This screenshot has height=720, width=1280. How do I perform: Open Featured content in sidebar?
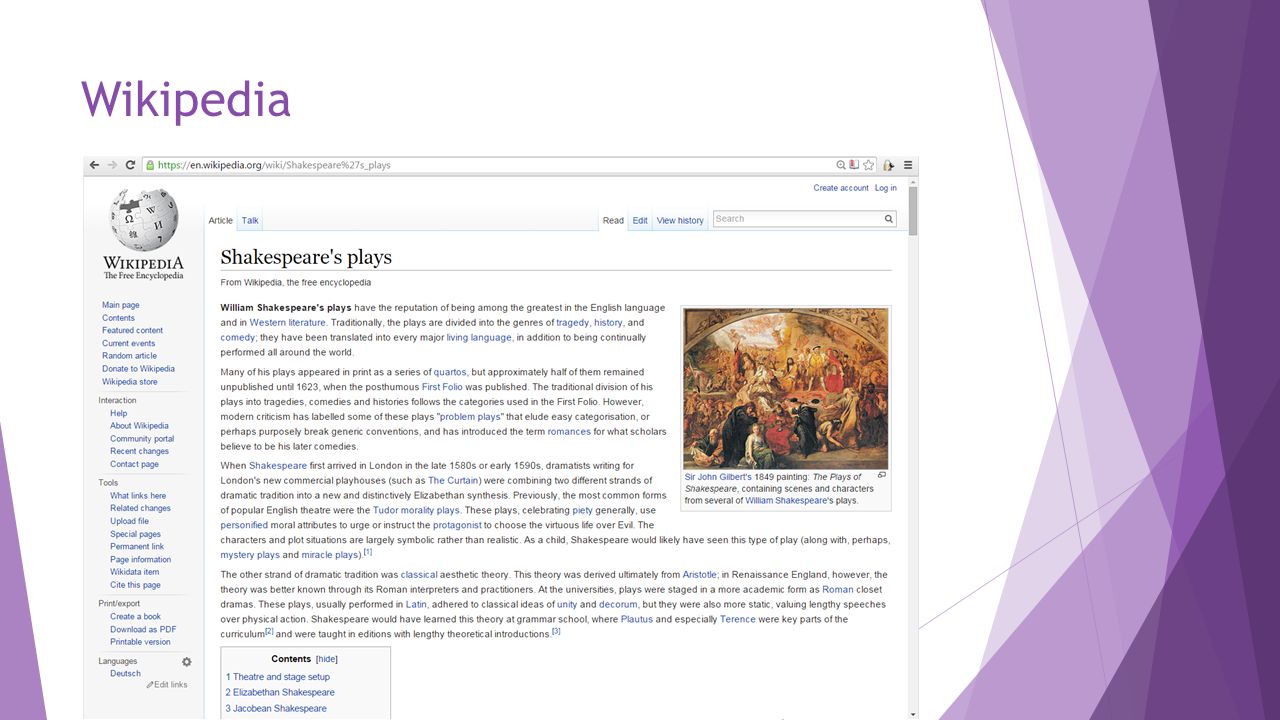[x=132, y=330]
